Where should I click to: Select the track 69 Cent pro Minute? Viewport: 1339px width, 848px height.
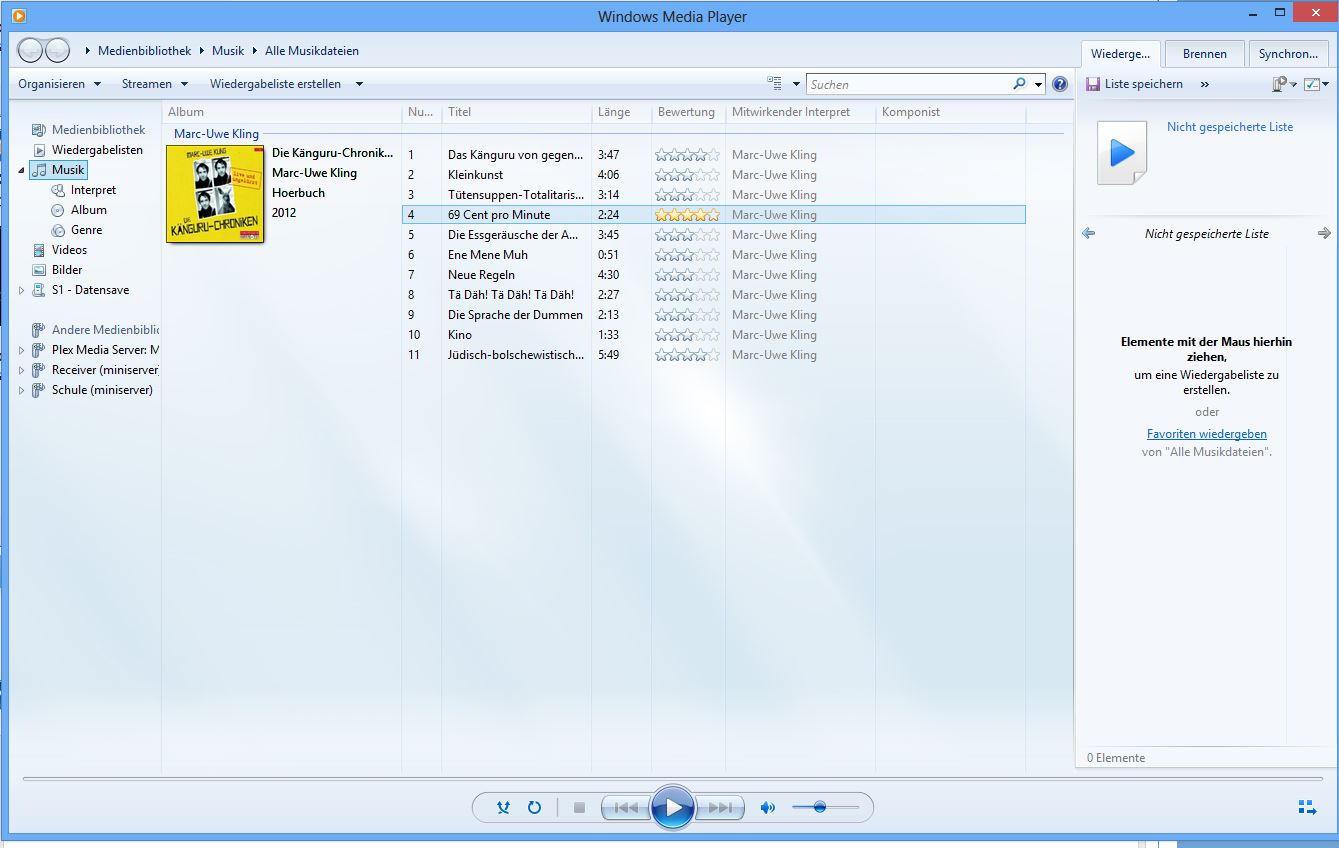713,215
